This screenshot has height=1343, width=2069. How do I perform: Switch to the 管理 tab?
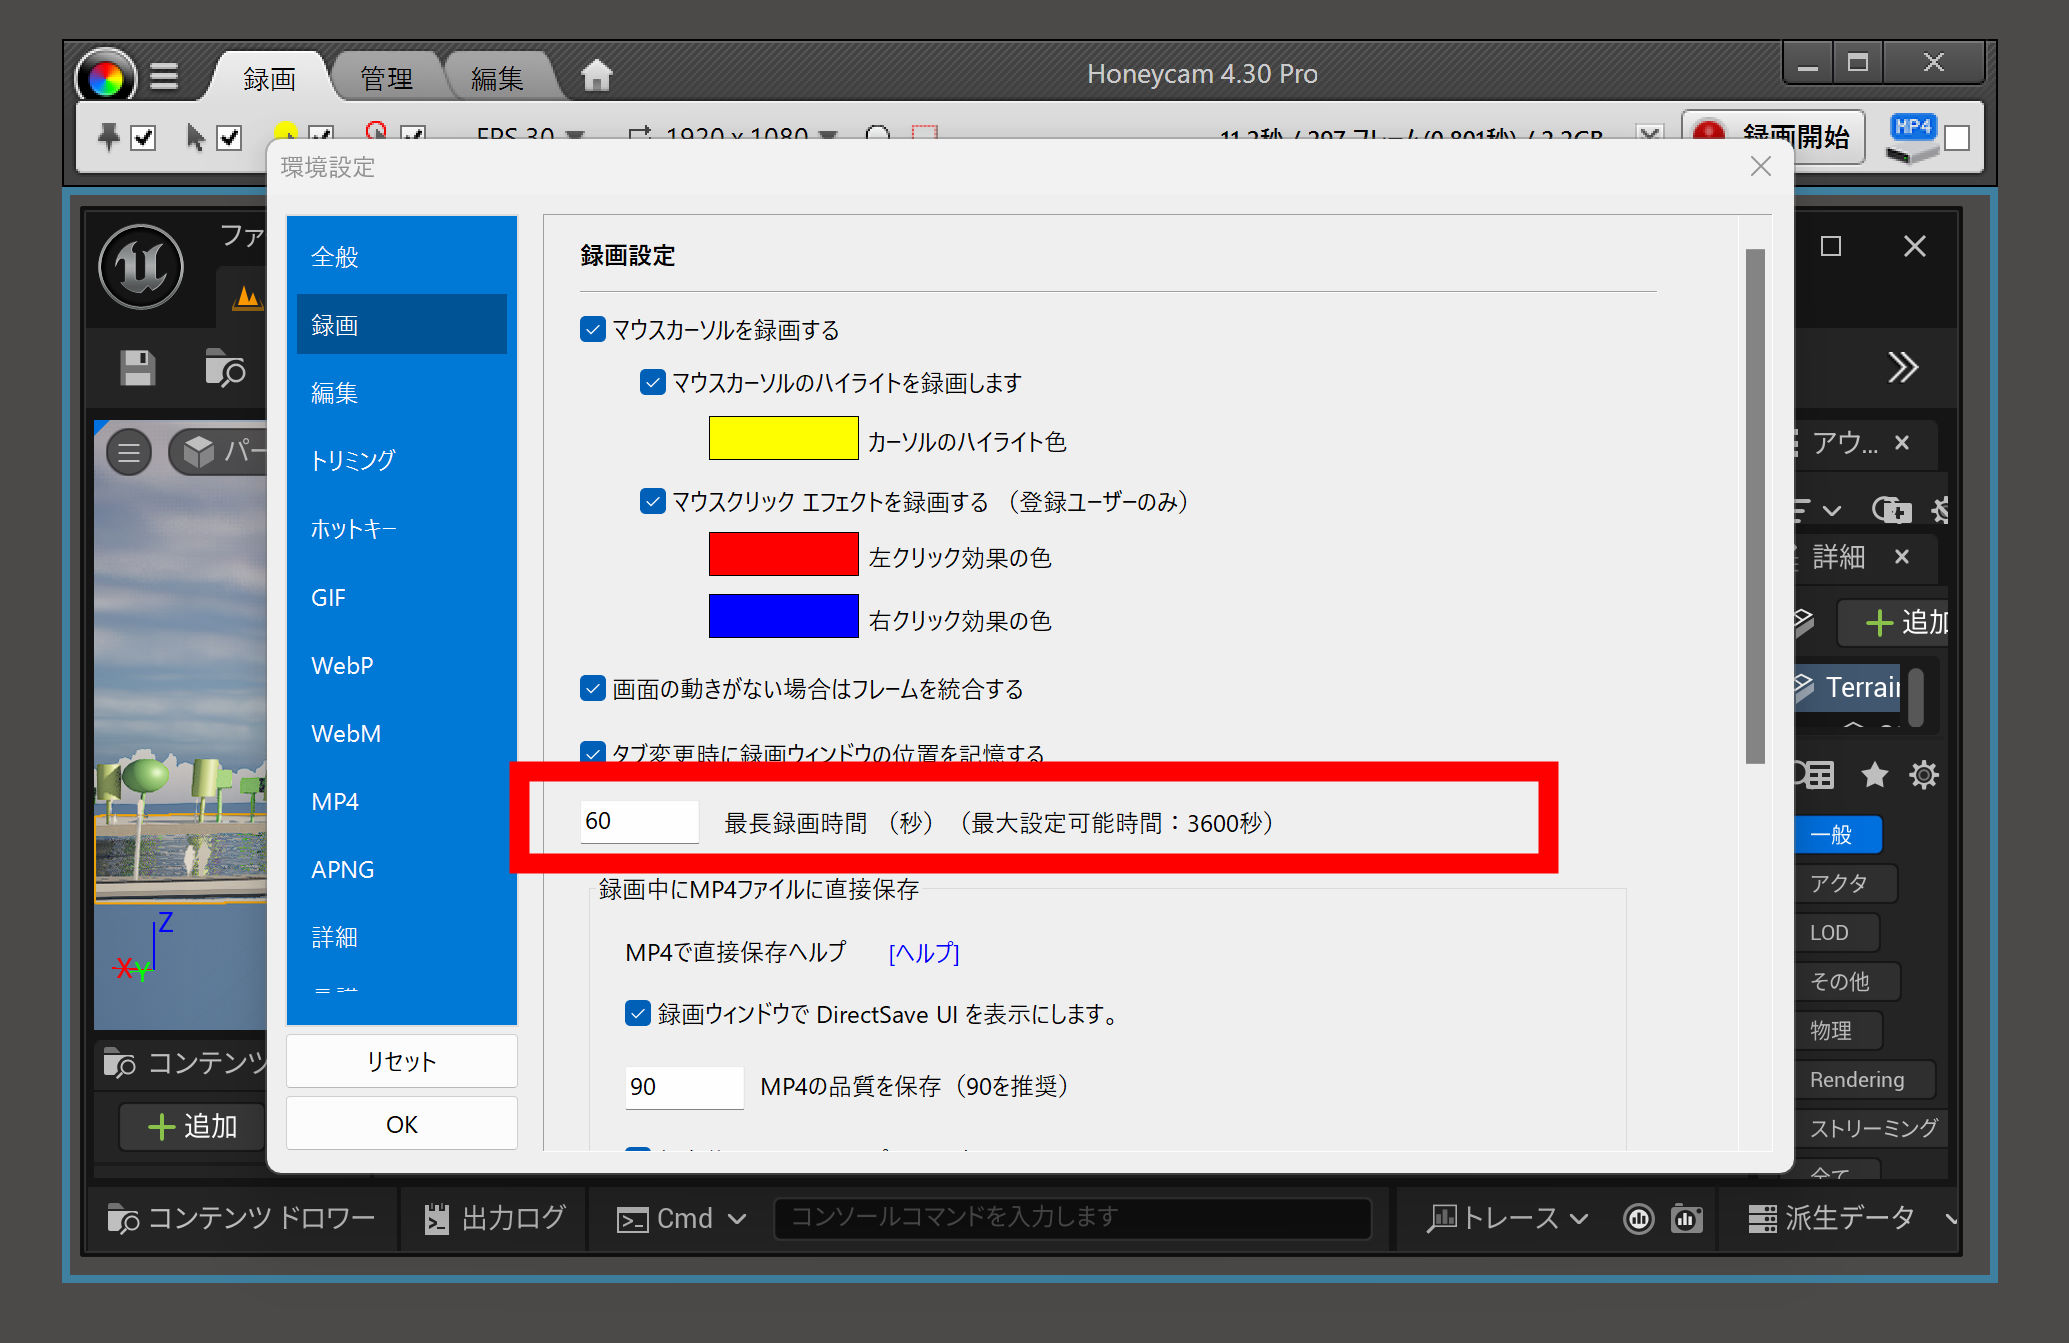(x=386, y=78)
